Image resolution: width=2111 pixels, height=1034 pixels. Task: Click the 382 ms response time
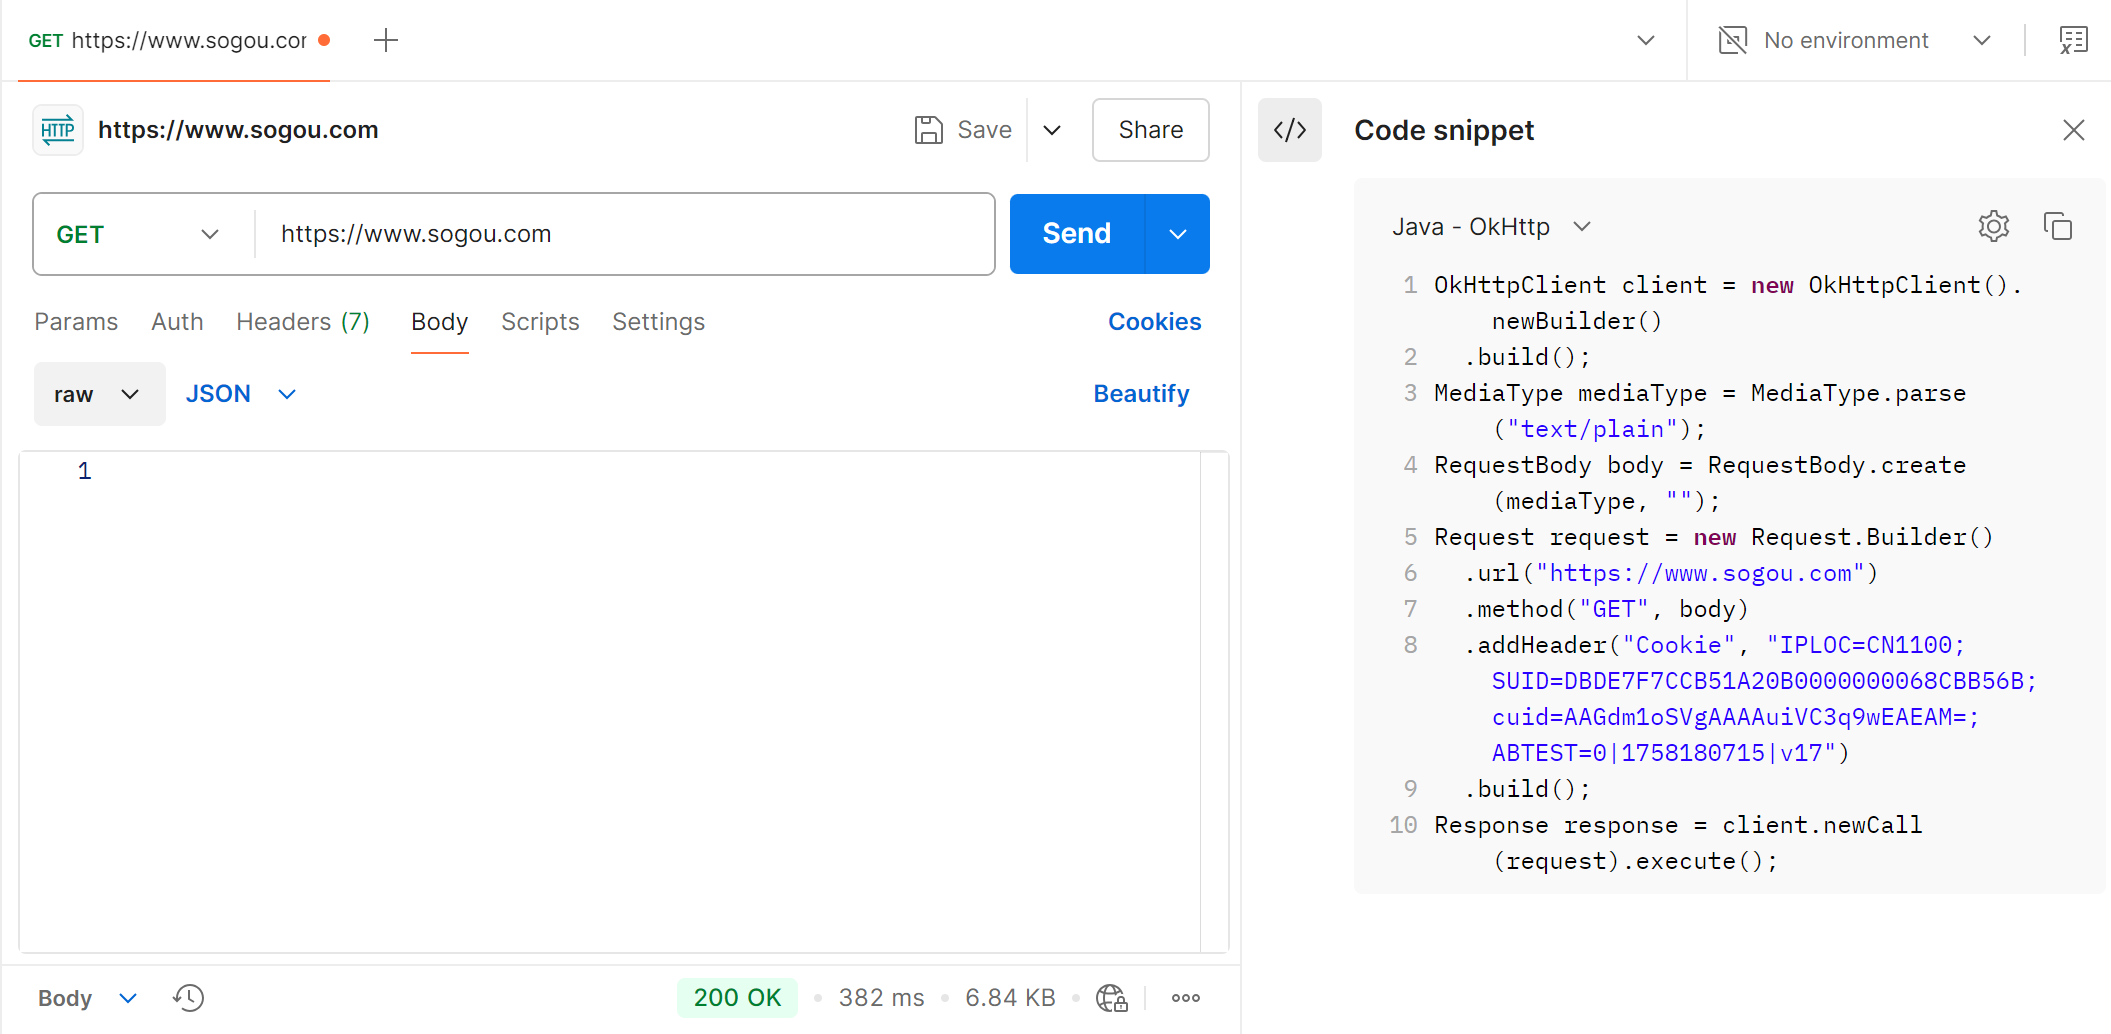[881, 998]
